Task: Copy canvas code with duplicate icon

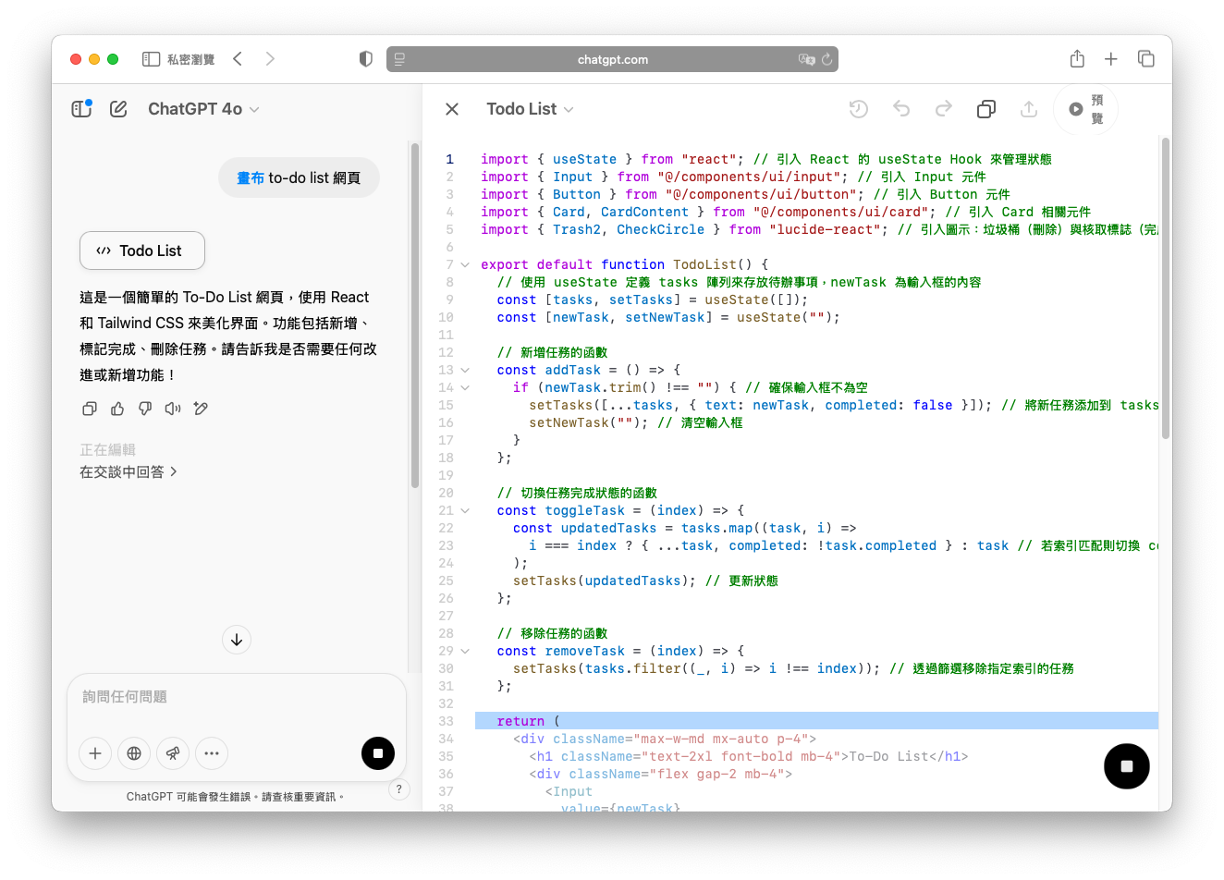Action: tap(985, 109)
